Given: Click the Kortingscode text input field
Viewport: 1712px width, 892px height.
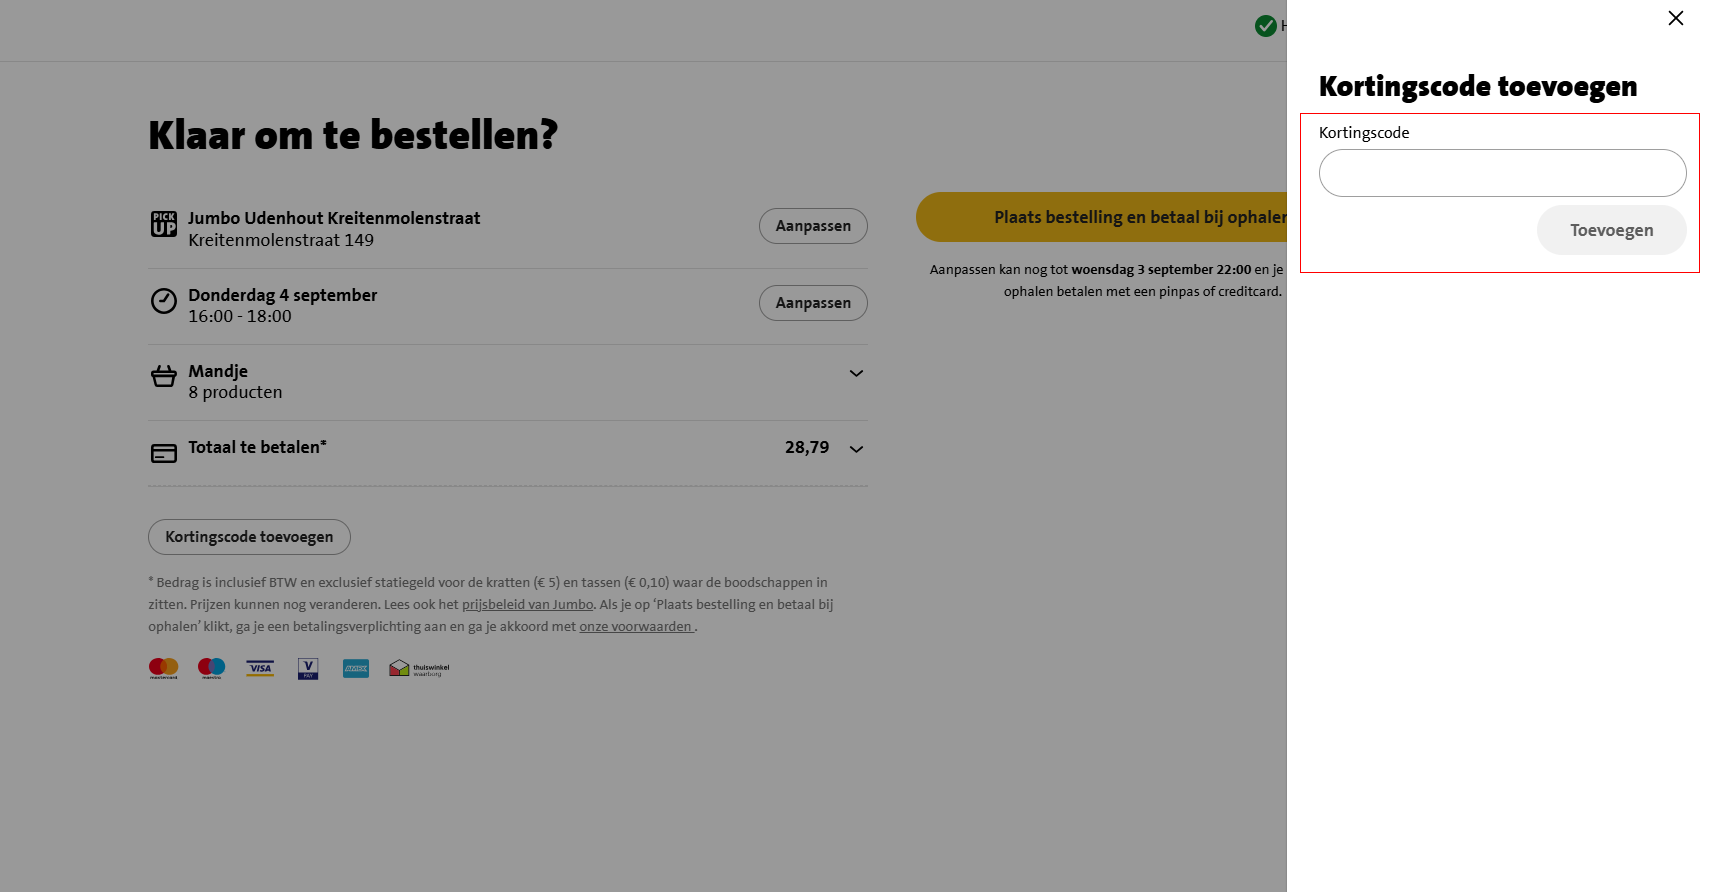Looking at the screenshot, I should [x=1502, y=173].
